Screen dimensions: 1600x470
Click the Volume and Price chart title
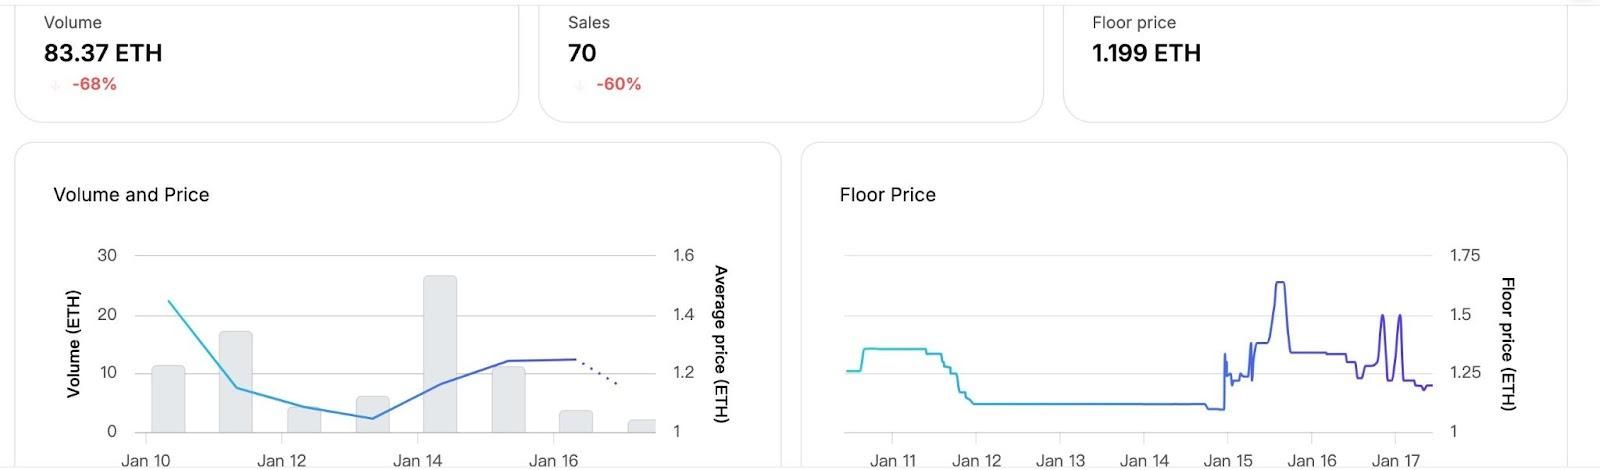tap(131, 195)
